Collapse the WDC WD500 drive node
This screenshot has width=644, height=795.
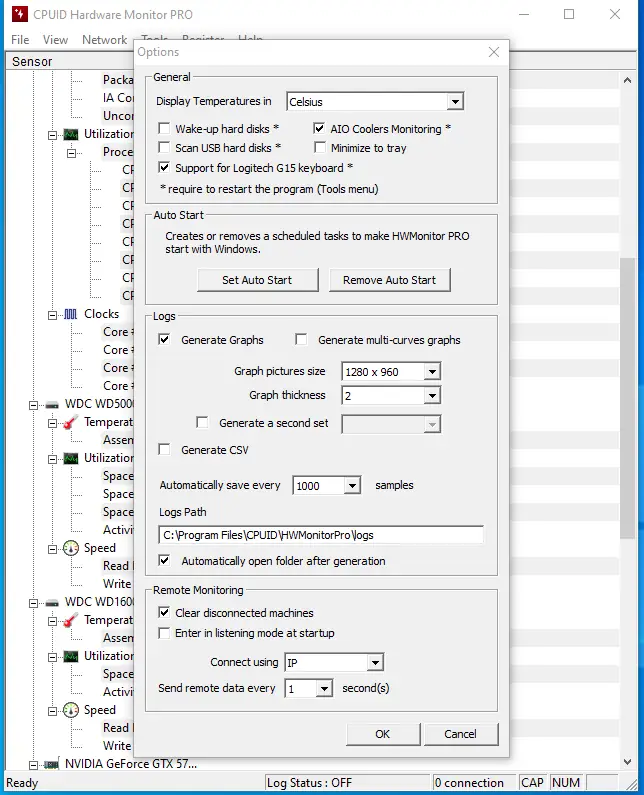pos(33,405)
